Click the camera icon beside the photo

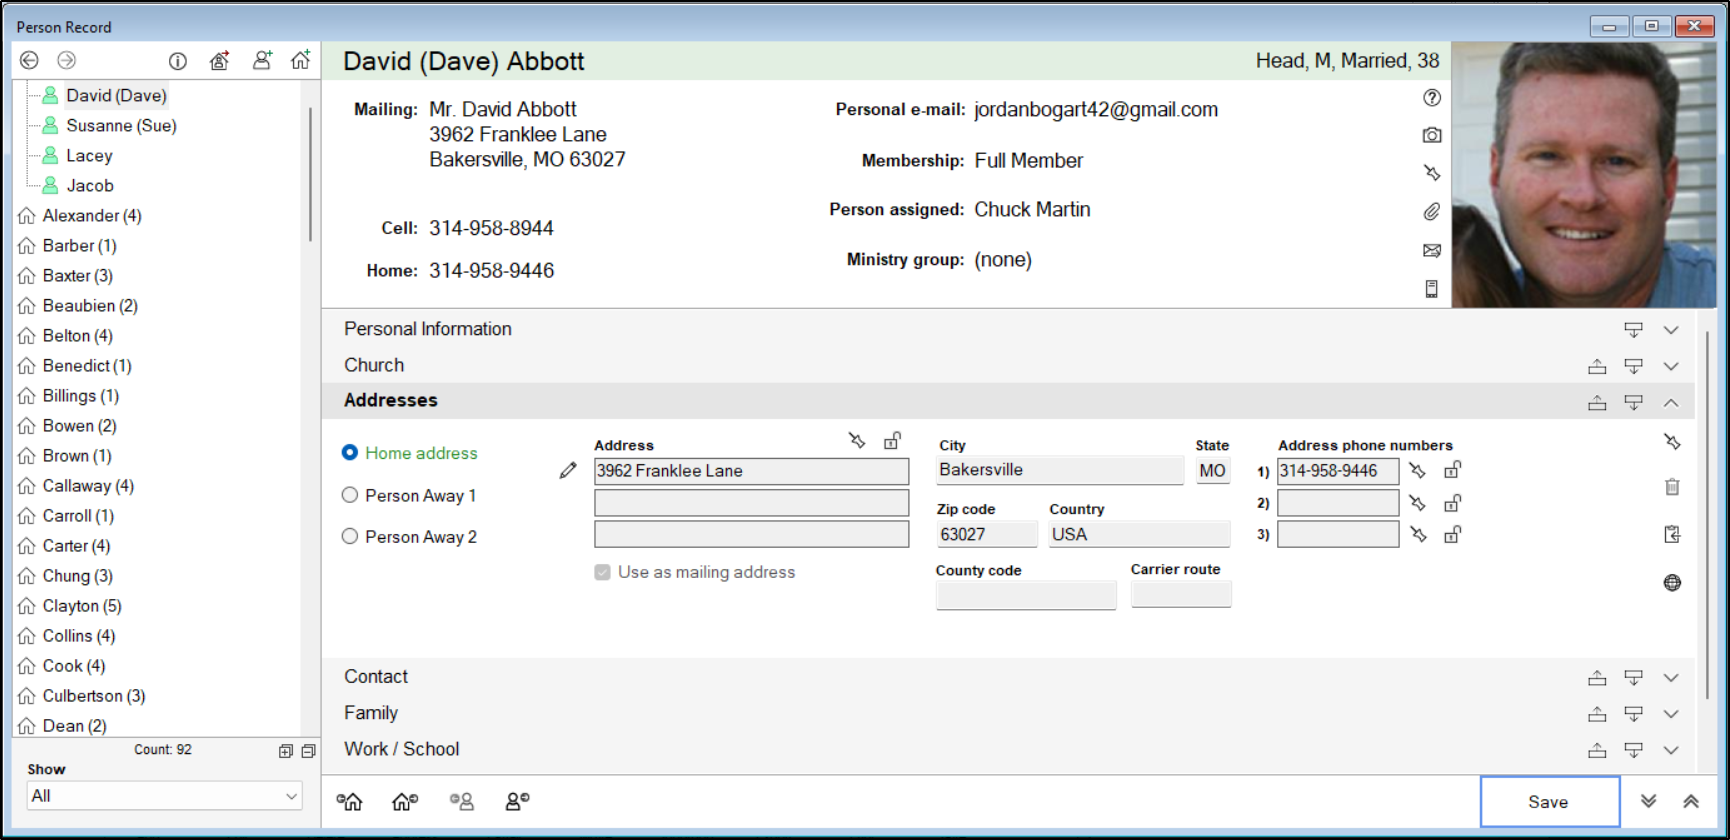pos(1432,135)
